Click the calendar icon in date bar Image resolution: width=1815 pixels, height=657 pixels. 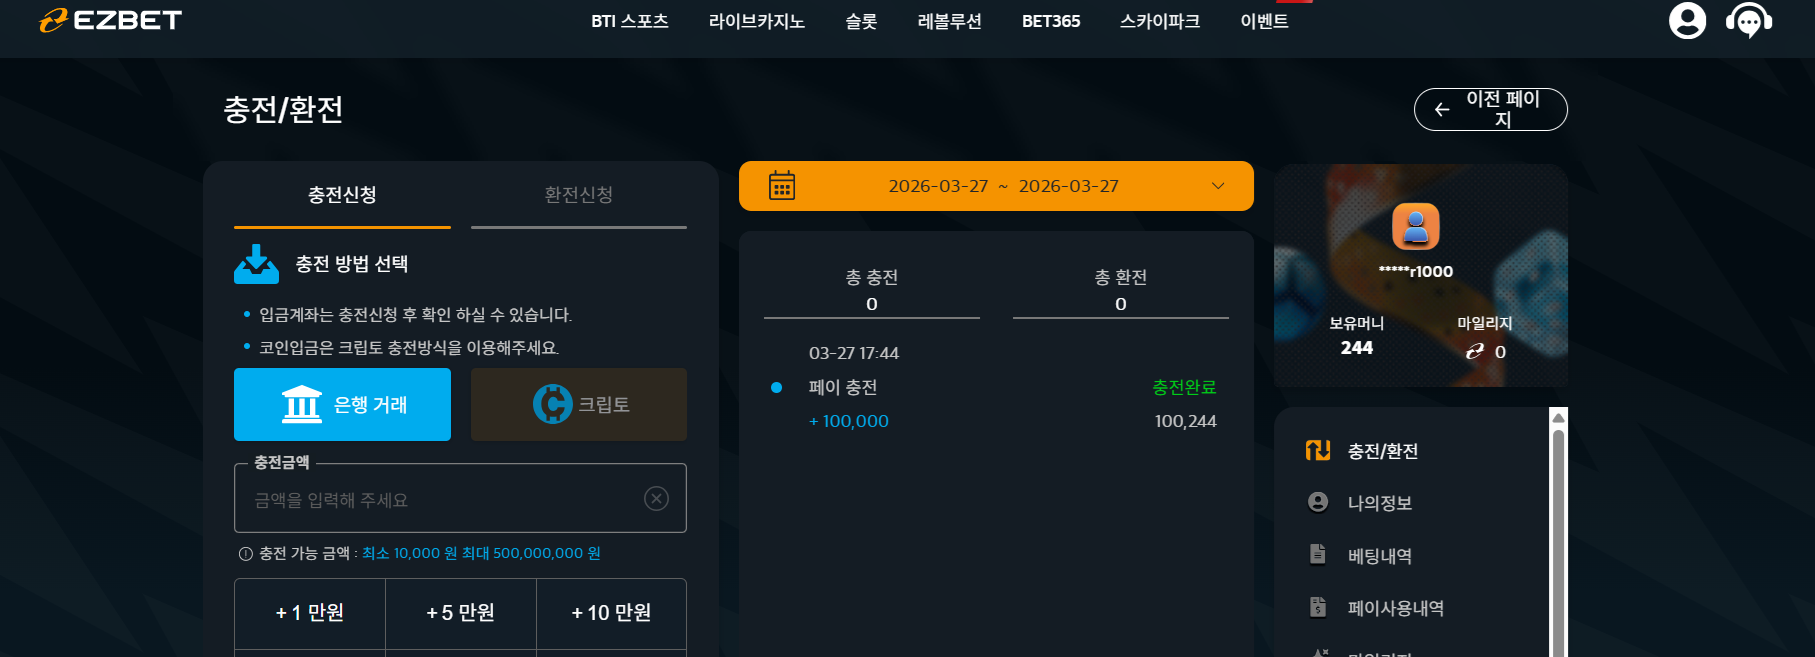click(782, 185)
